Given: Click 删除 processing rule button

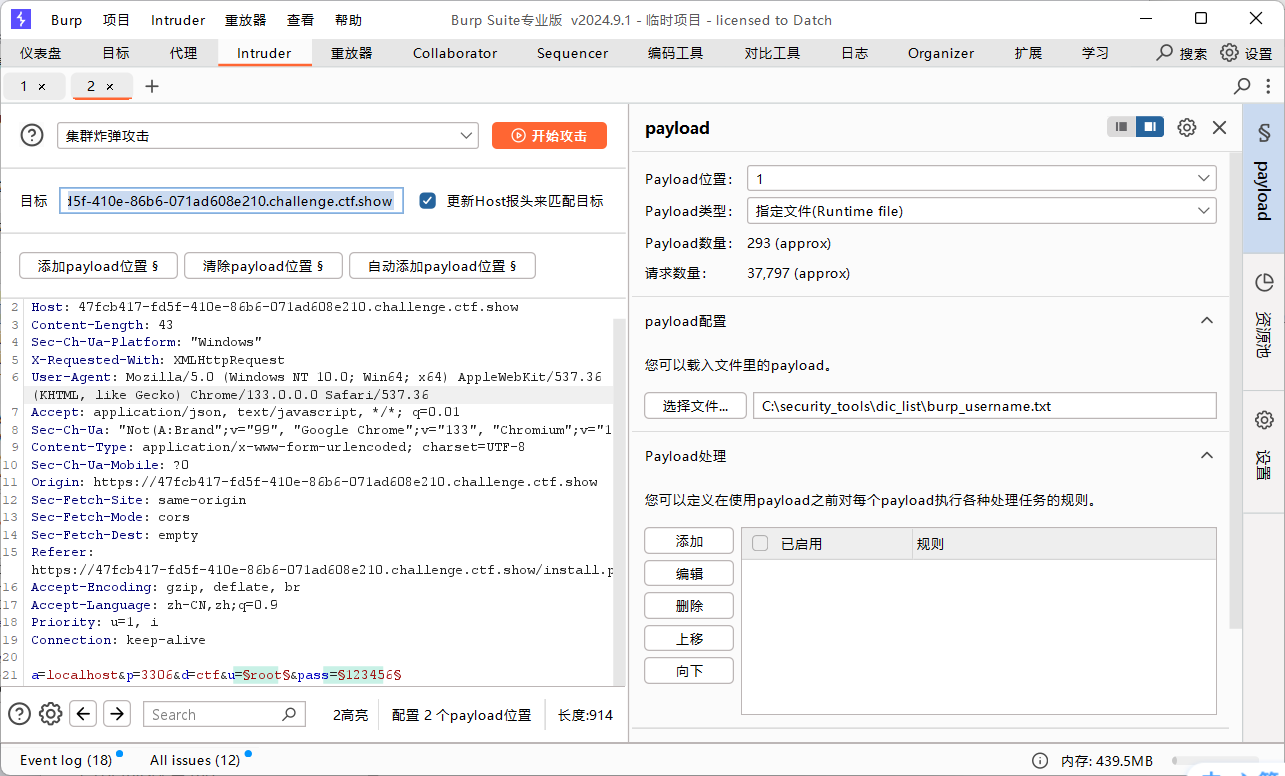Looking at the screenshot, I should (689, 606).
